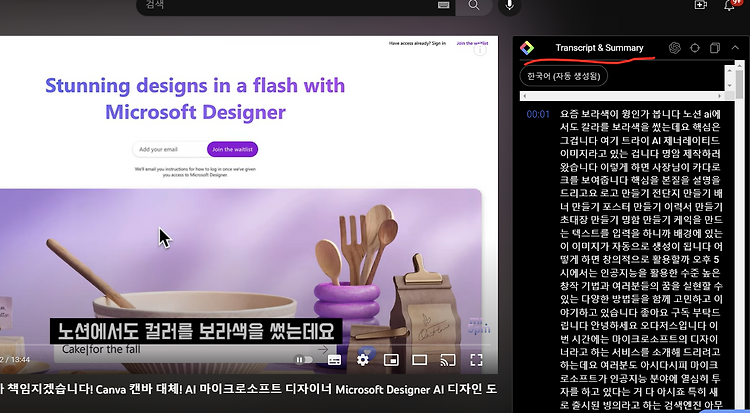Open the create video camera icon
This screenshot has height=413, width=750.
[x=700, y=5]
